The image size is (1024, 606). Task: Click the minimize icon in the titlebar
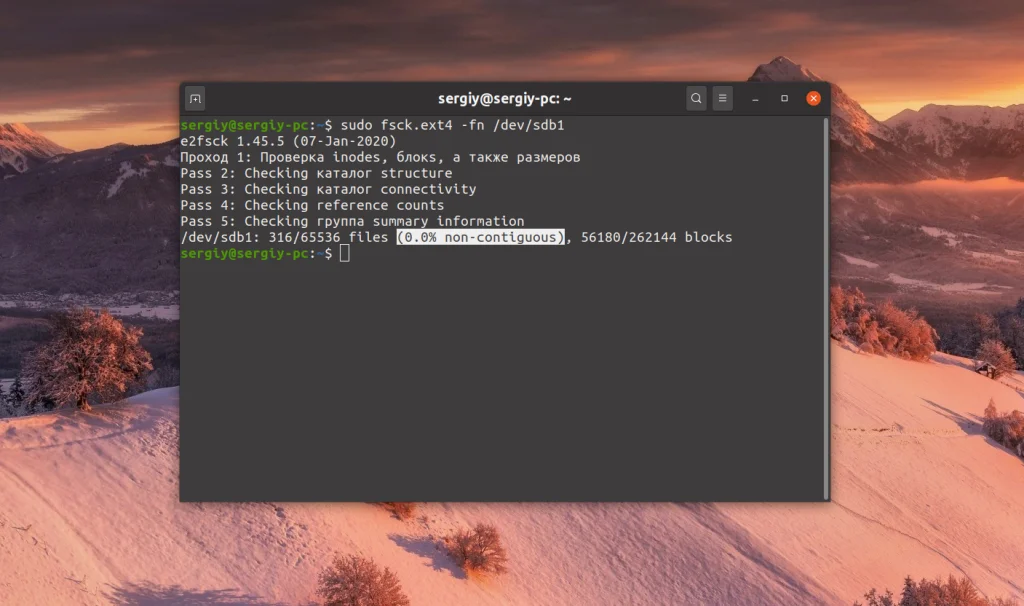757,98
